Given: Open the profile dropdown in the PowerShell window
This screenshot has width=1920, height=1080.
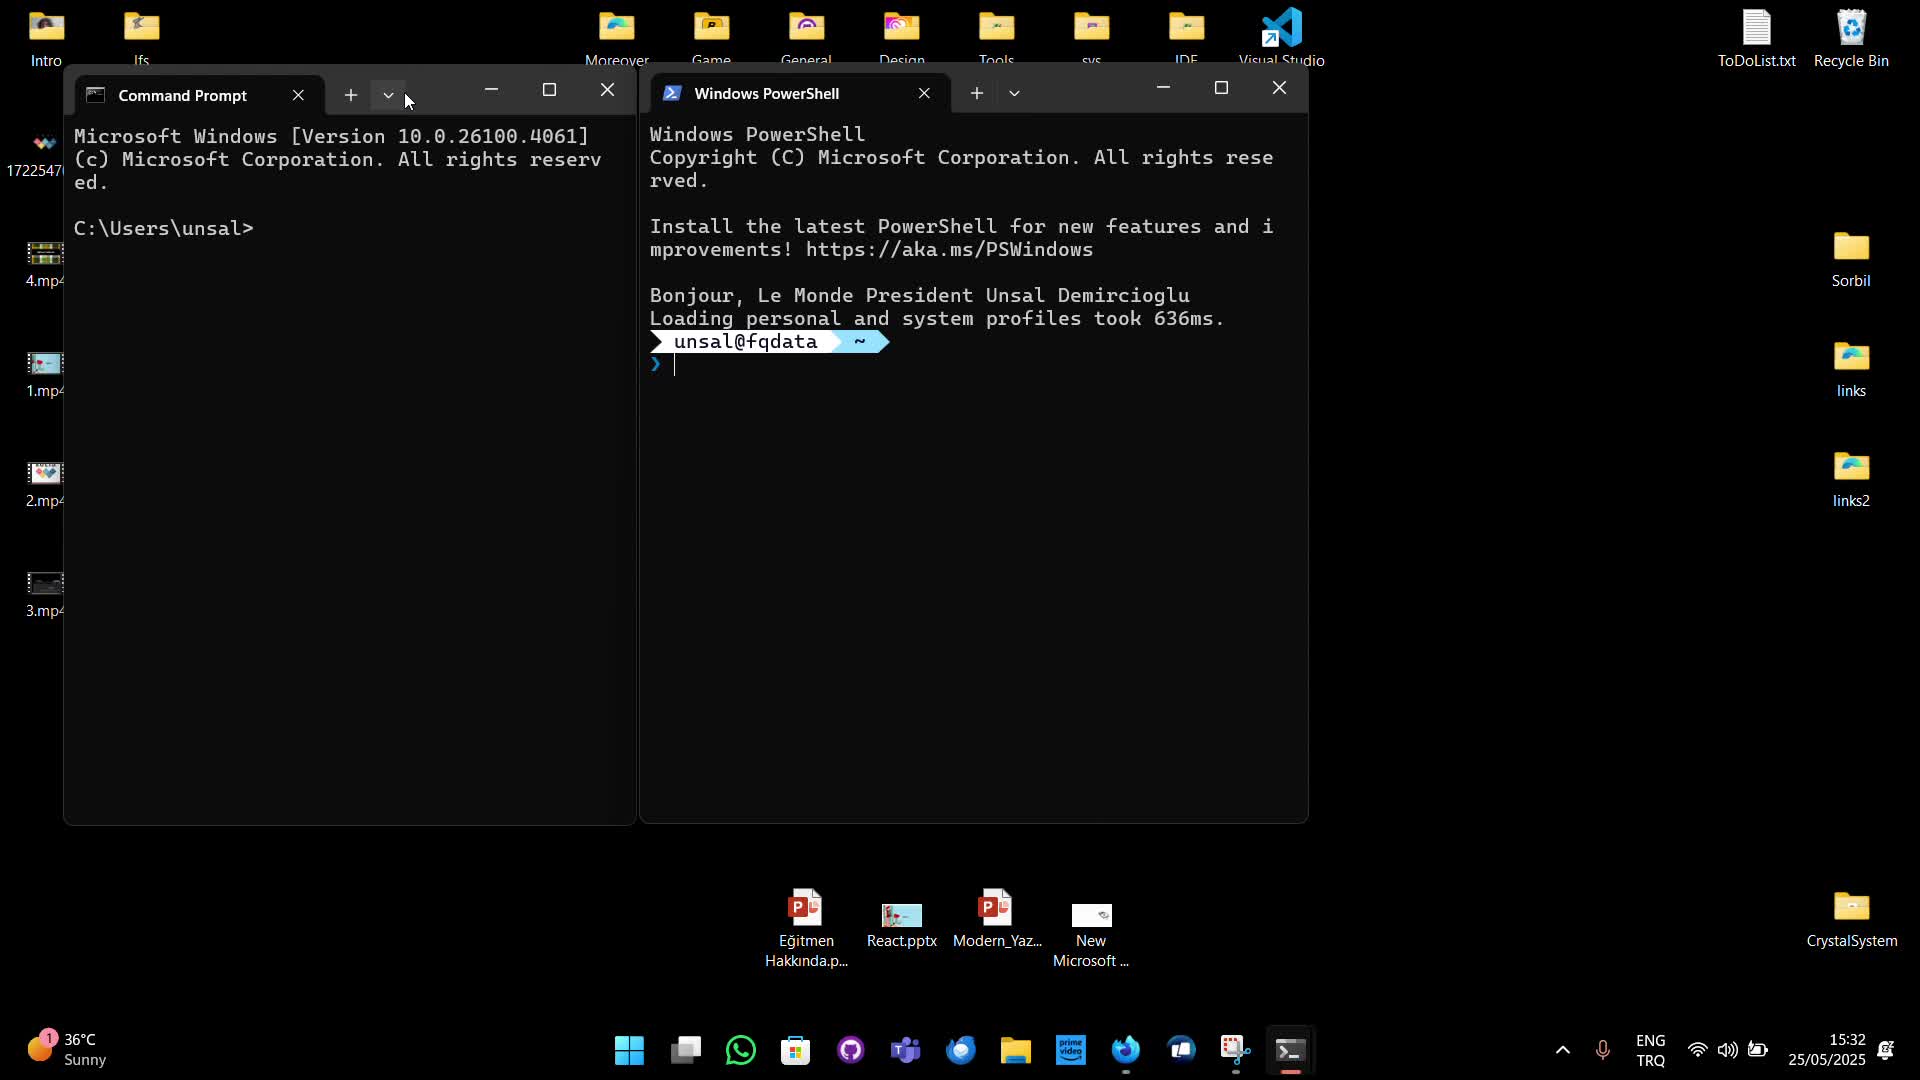Looking at the screenshot, I should pyautogui.click(x=1014, y=93).
